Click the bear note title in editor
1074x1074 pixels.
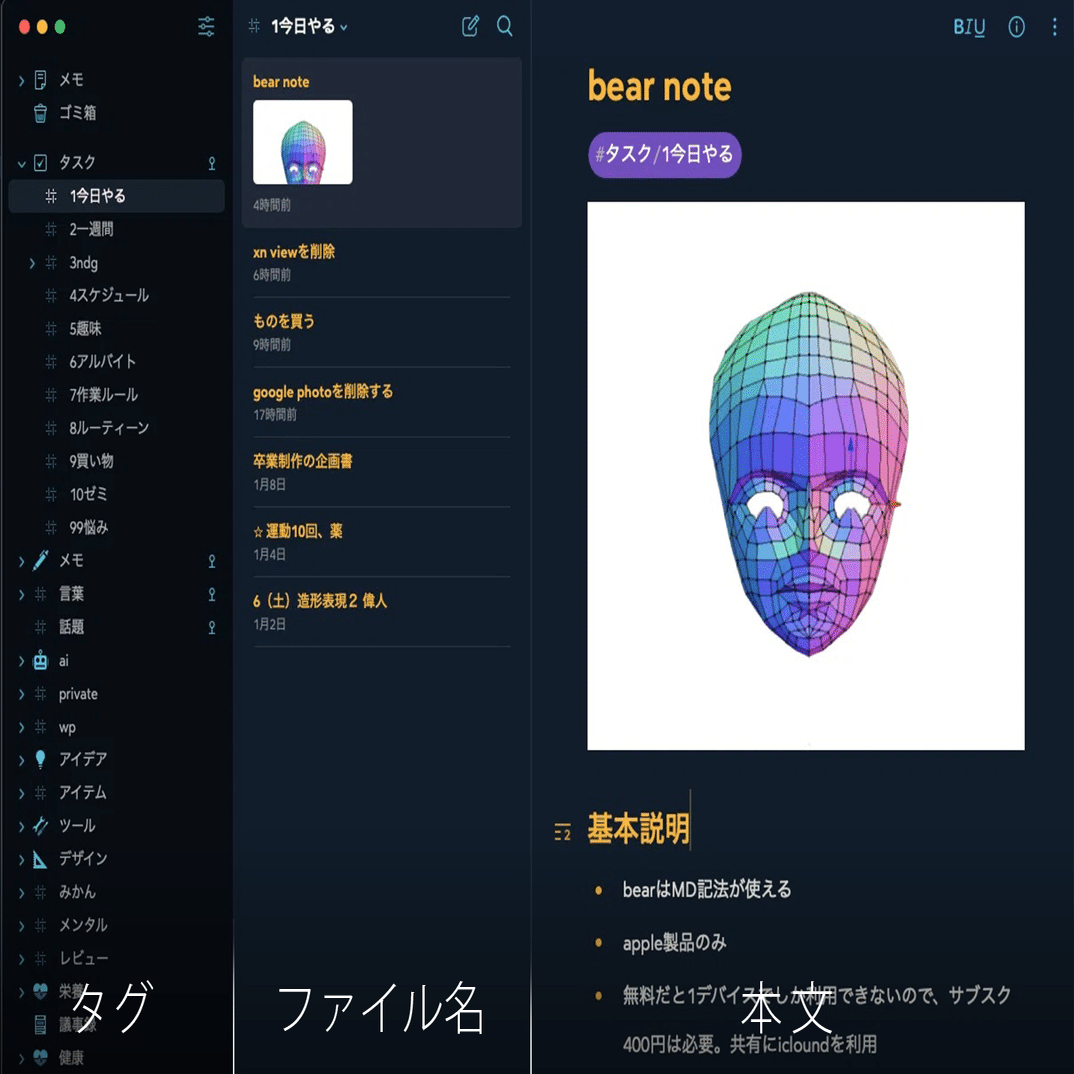(x=660, y=87)
